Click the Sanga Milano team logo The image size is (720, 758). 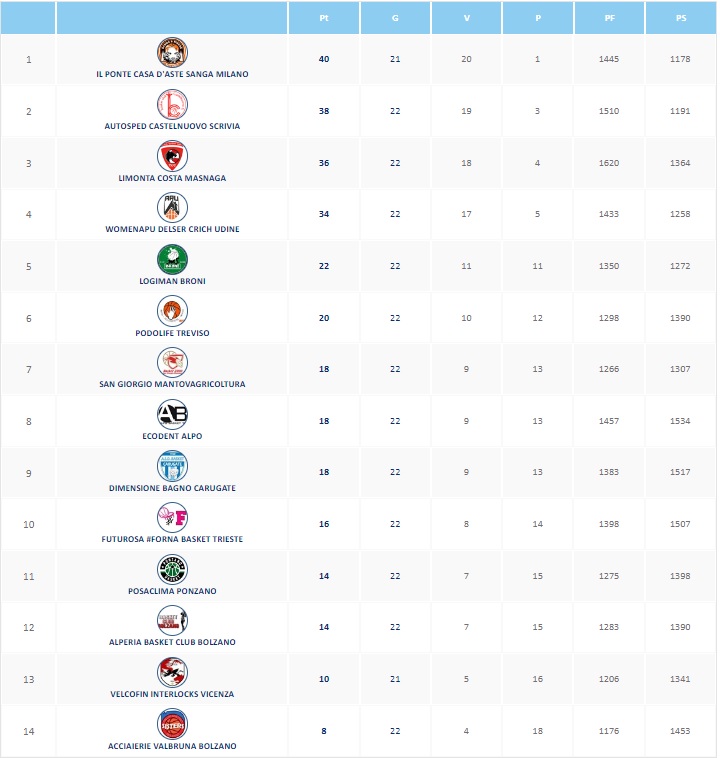[x=172, y=52]
